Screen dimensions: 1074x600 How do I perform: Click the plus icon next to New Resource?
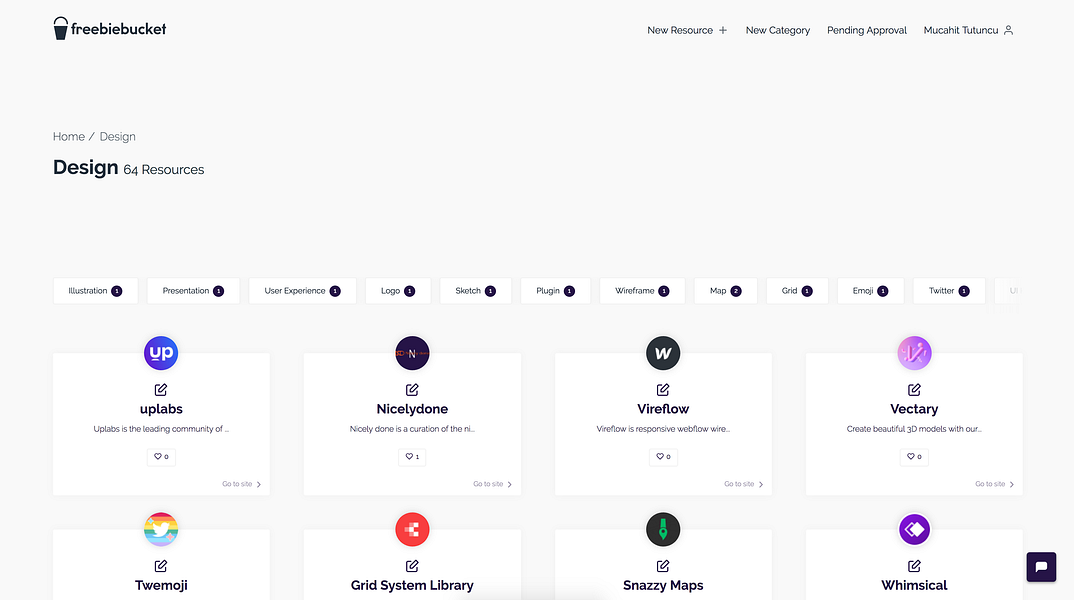coord(723,30)
